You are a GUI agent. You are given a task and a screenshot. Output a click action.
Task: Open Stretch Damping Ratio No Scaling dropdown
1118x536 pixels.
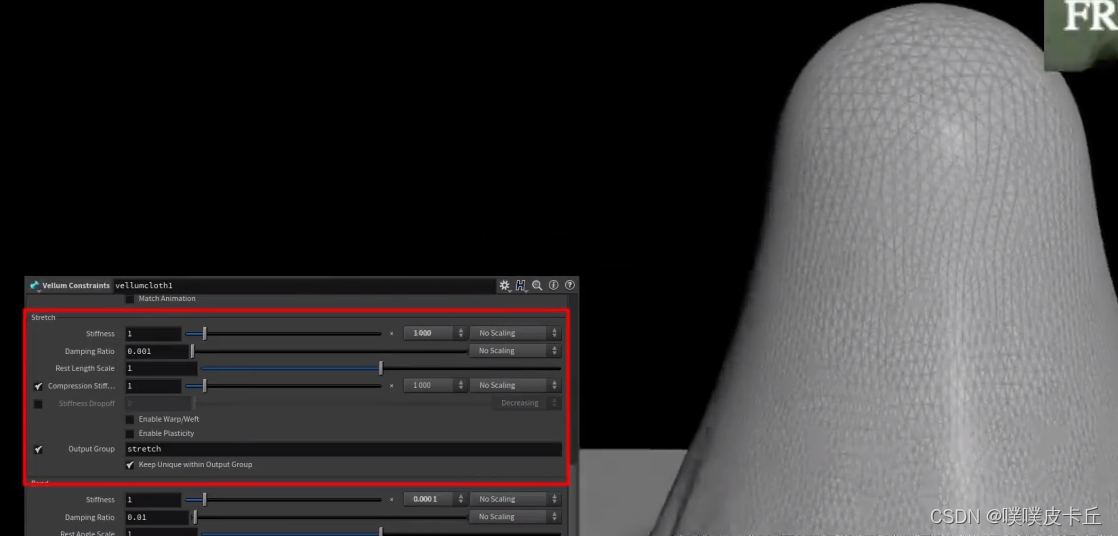click(516, 351)
